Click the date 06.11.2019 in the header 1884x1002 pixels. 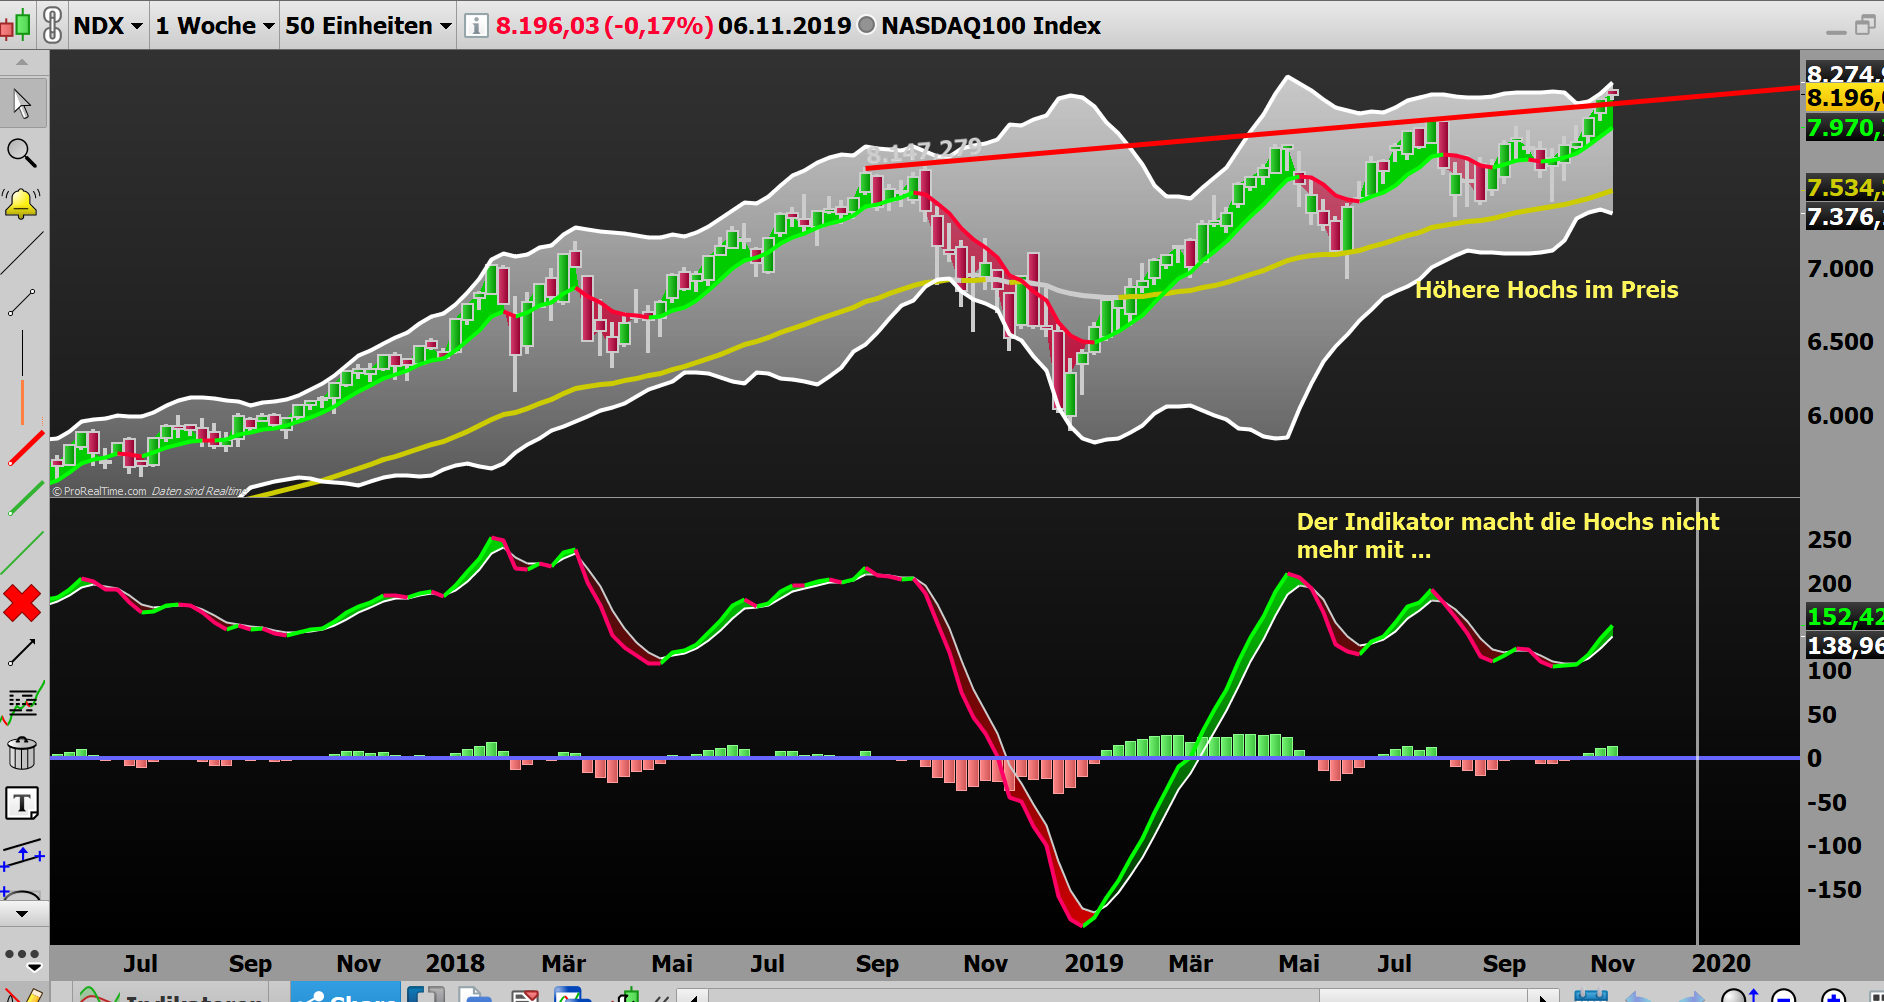[x=784, y=25]
